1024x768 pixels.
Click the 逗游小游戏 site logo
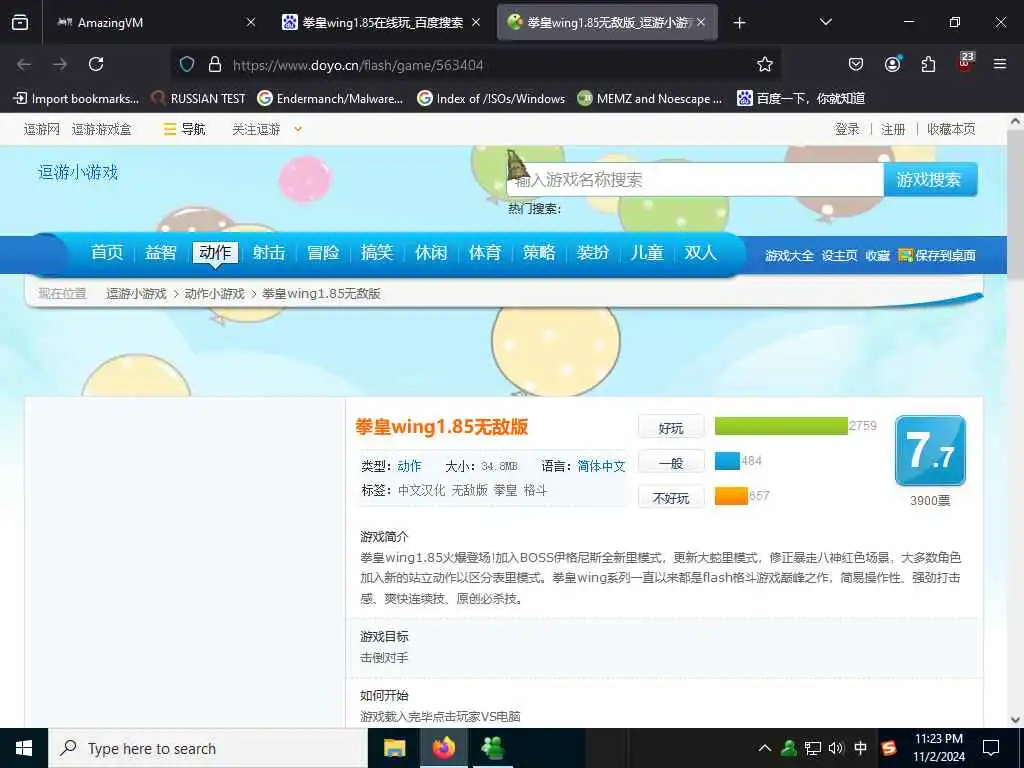pyautogui.click(x=78, y=172)
